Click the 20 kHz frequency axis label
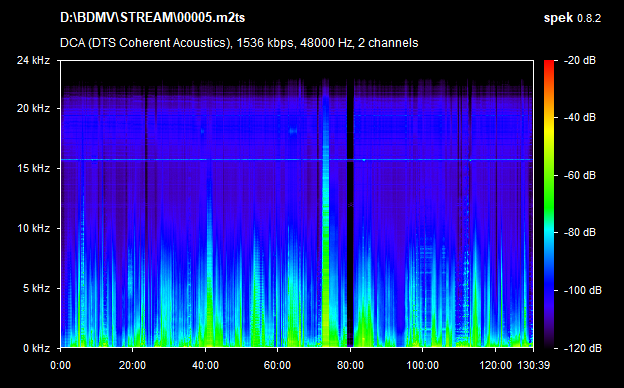The image size is (624, 388). tap(33, 108)
